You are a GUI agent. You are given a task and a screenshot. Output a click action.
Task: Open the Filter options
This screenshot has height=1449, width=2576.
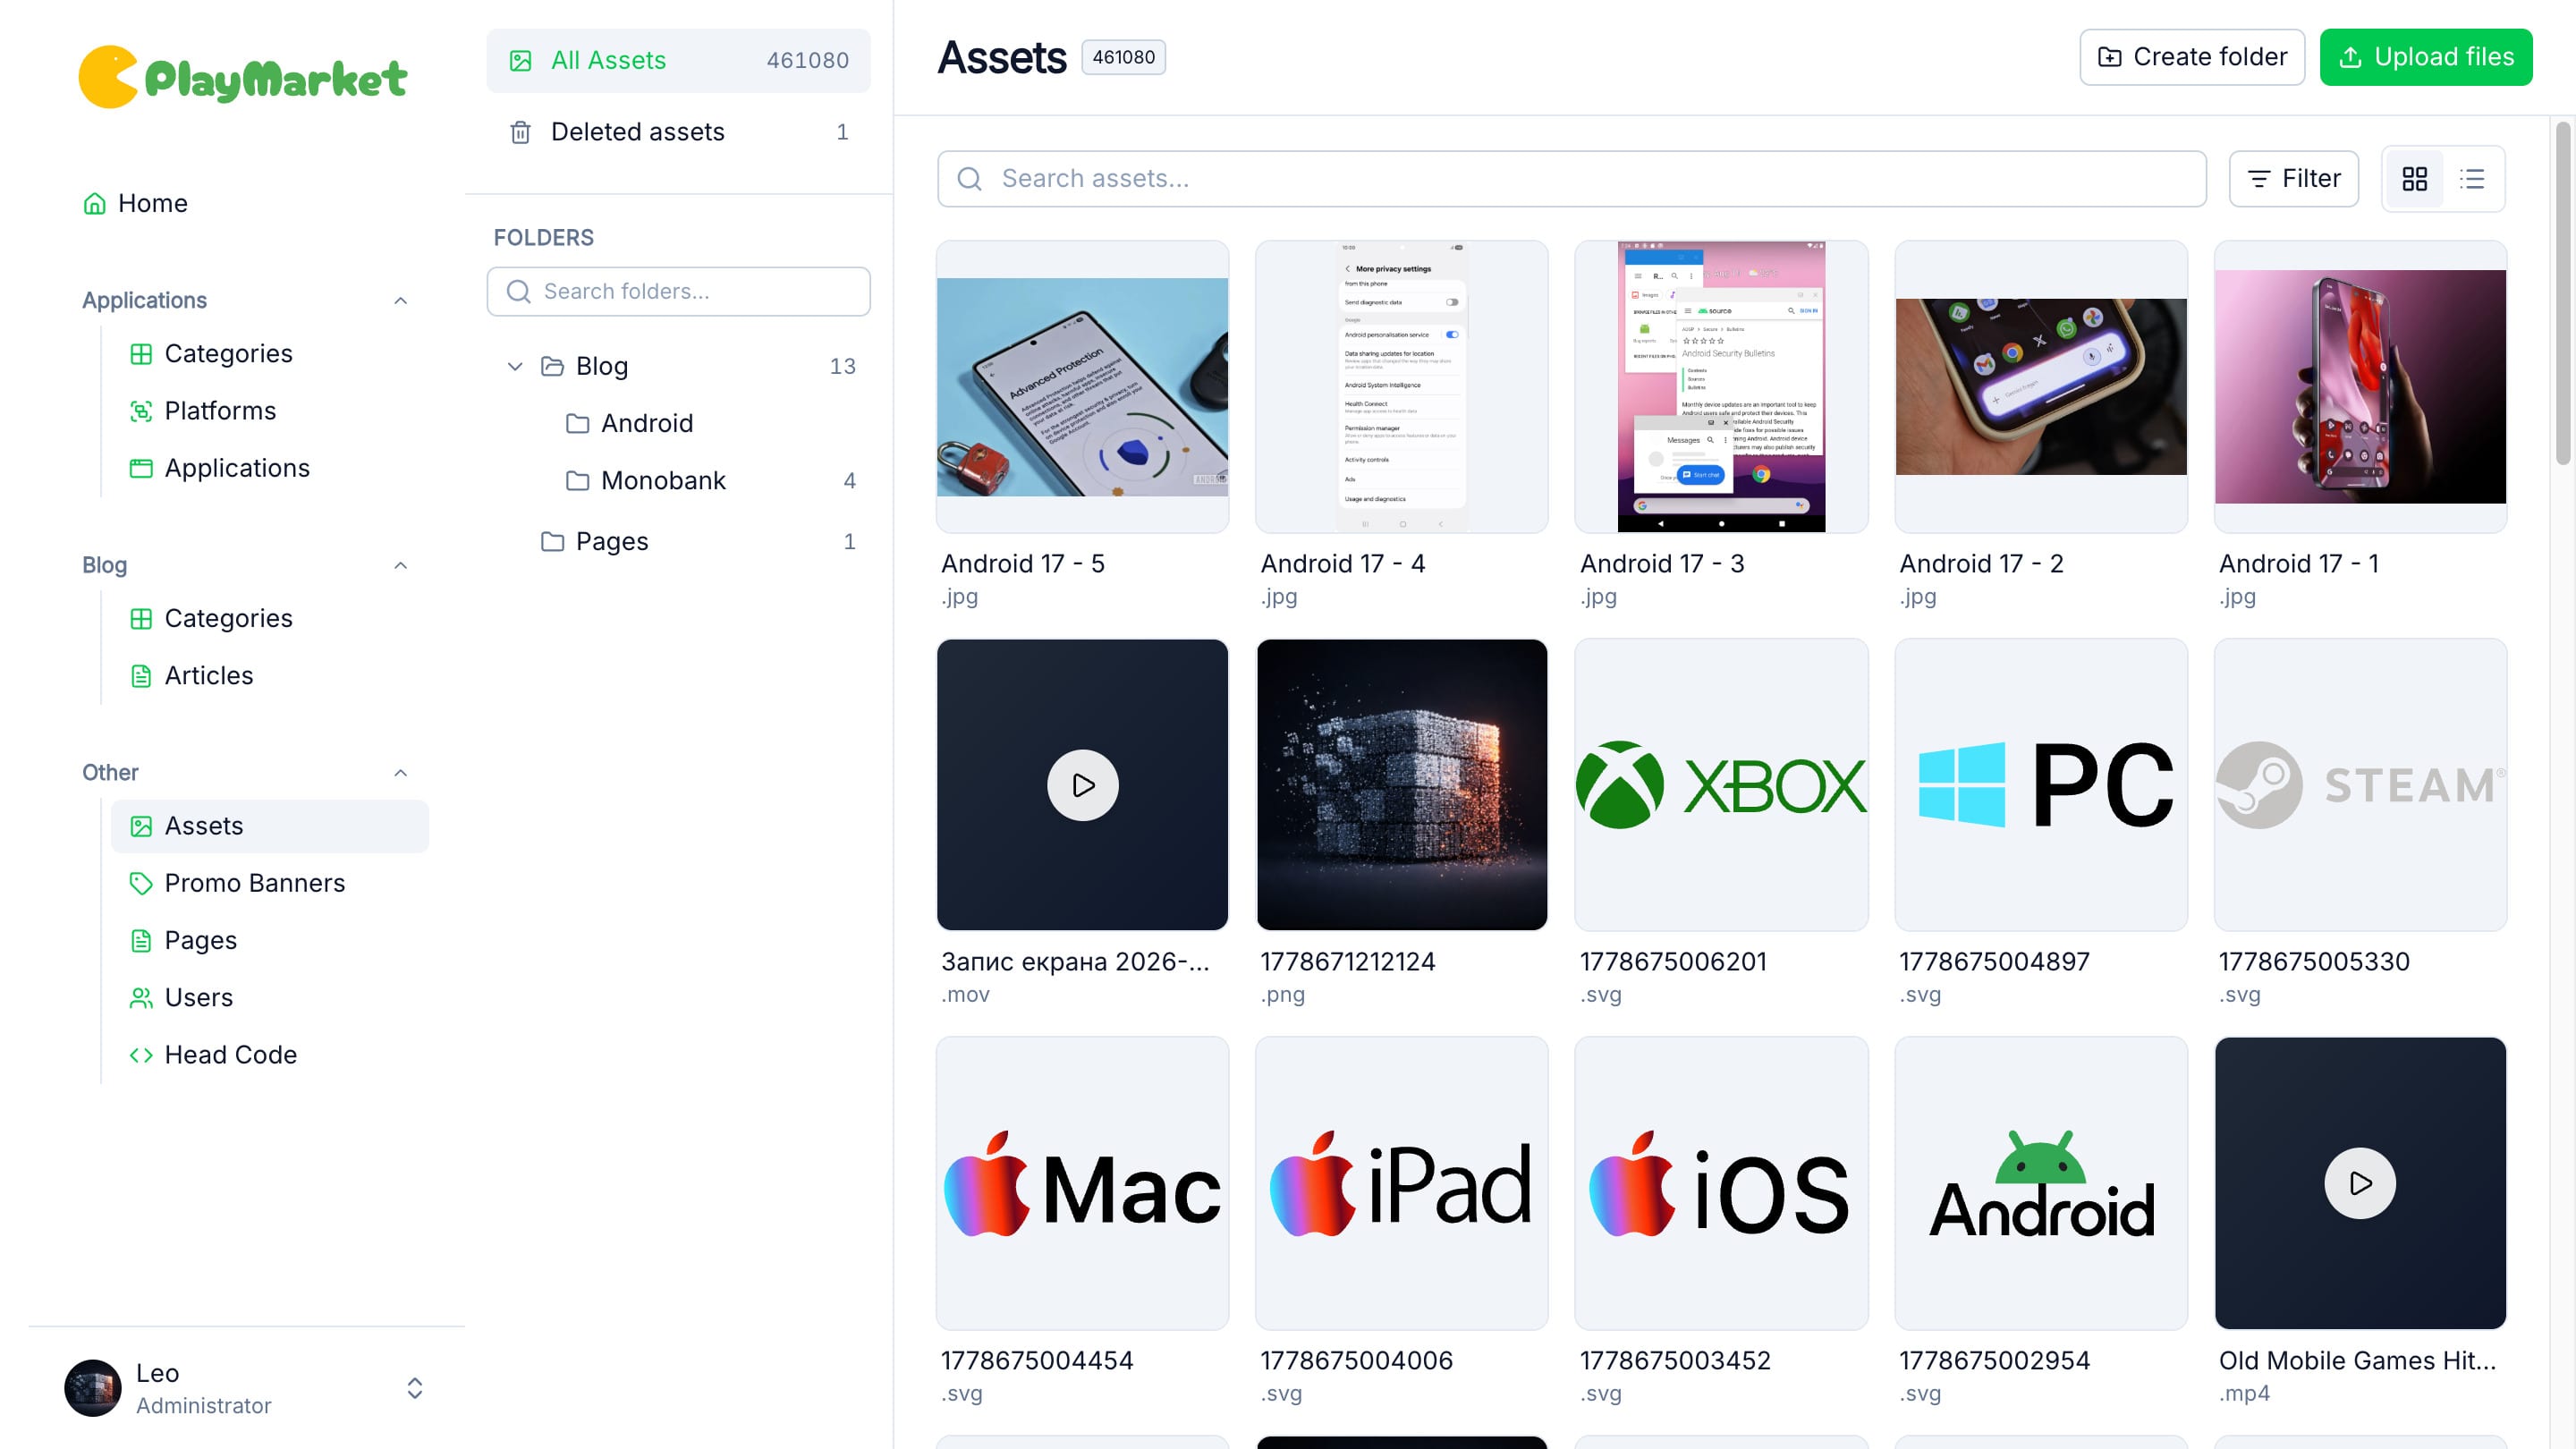[x=2294, y=178]
